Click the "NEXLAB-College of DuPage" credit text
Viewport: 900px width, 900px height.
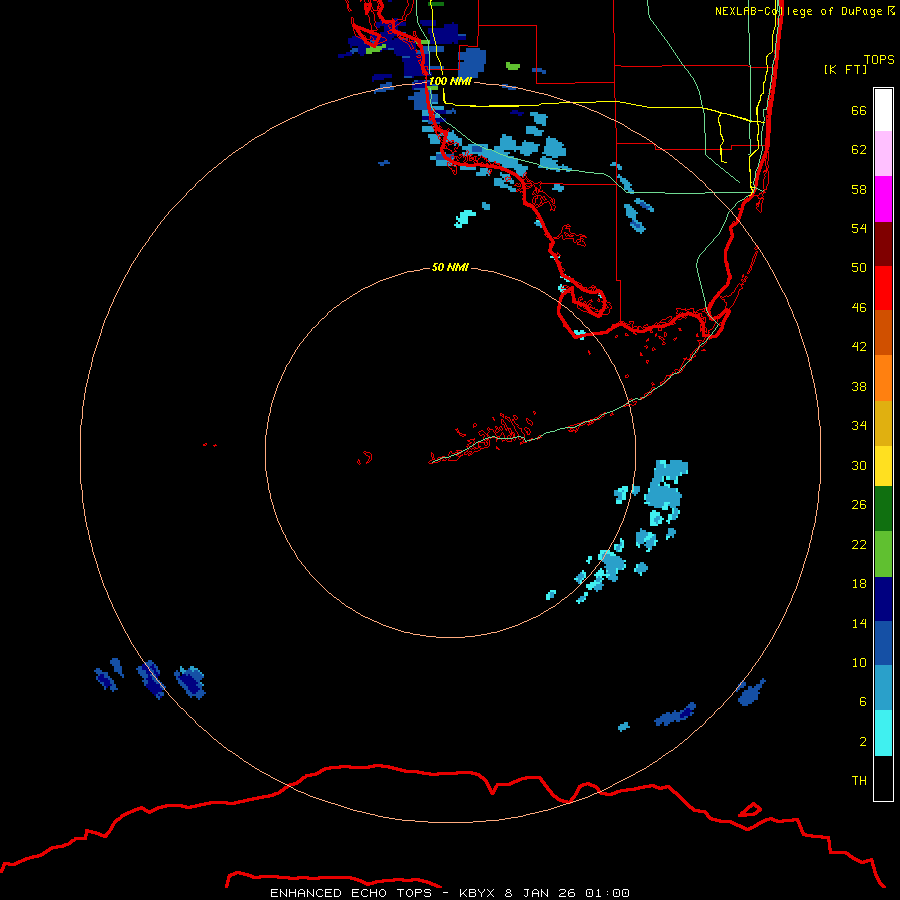coord(798,11)
